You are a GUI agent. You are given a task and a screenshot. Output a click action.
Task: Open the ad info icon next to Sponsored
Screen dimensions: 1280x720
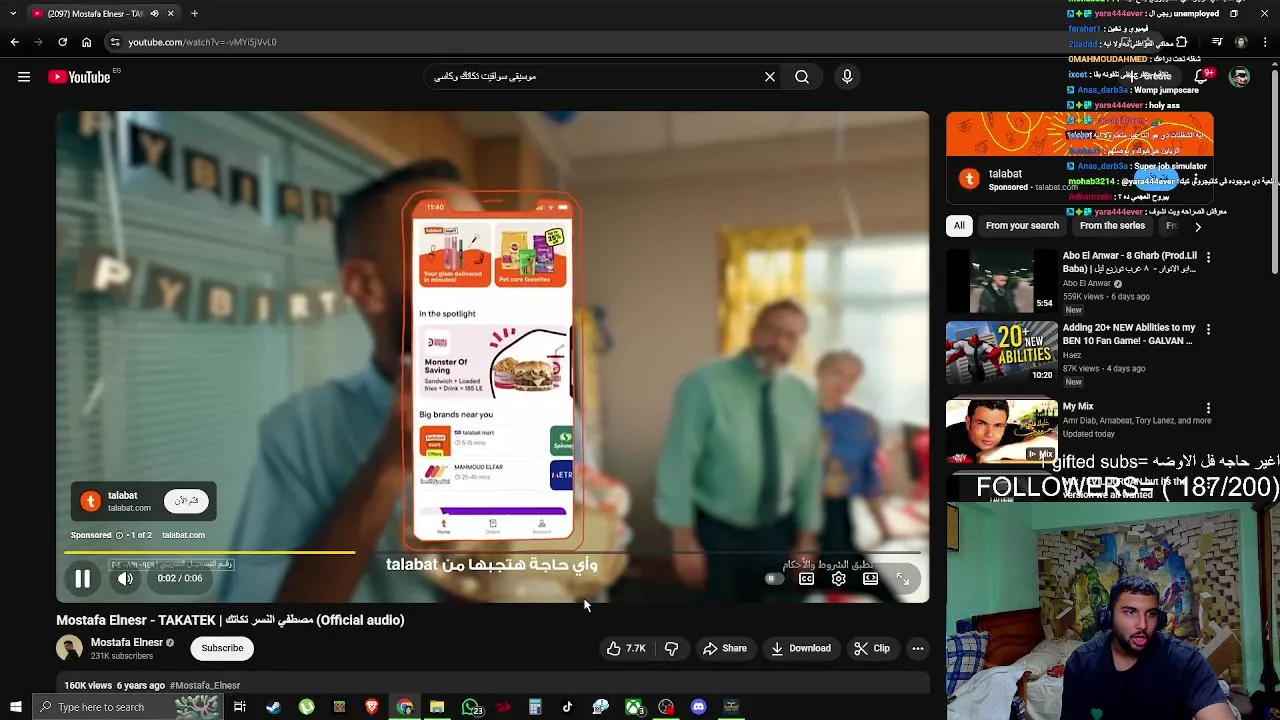(119, 535)
